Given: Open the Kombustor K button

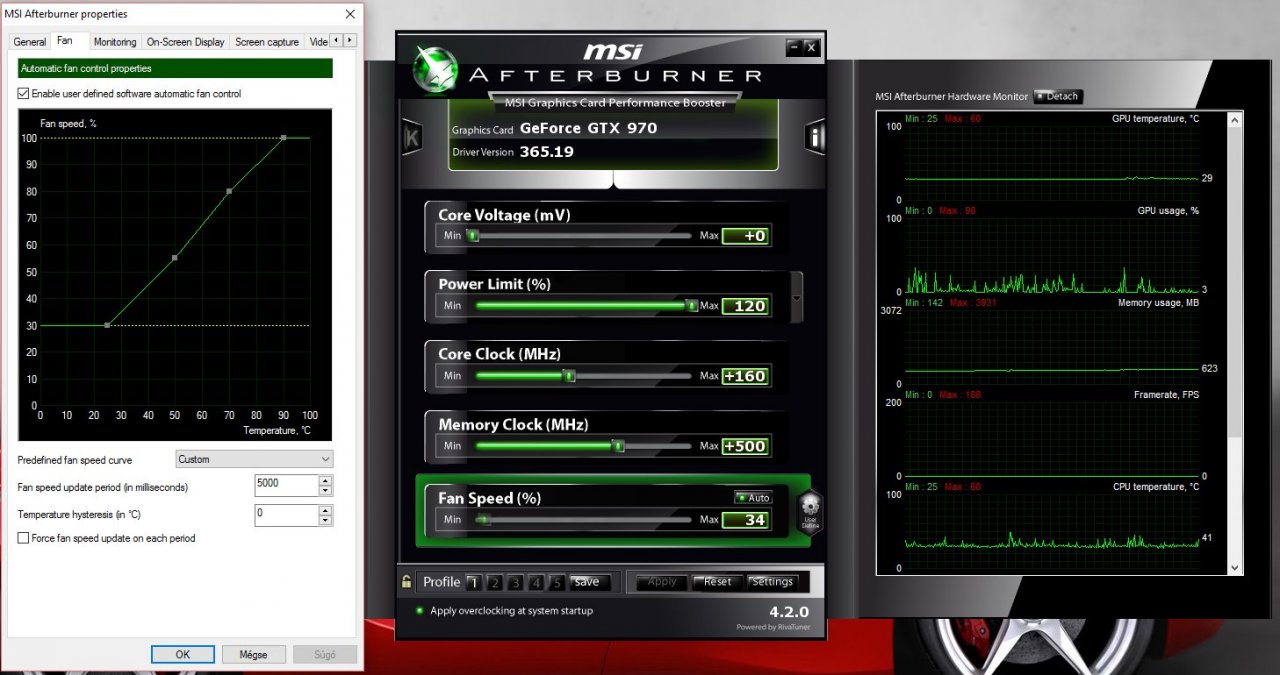Looking at the screenshot, I should [411, 138].
